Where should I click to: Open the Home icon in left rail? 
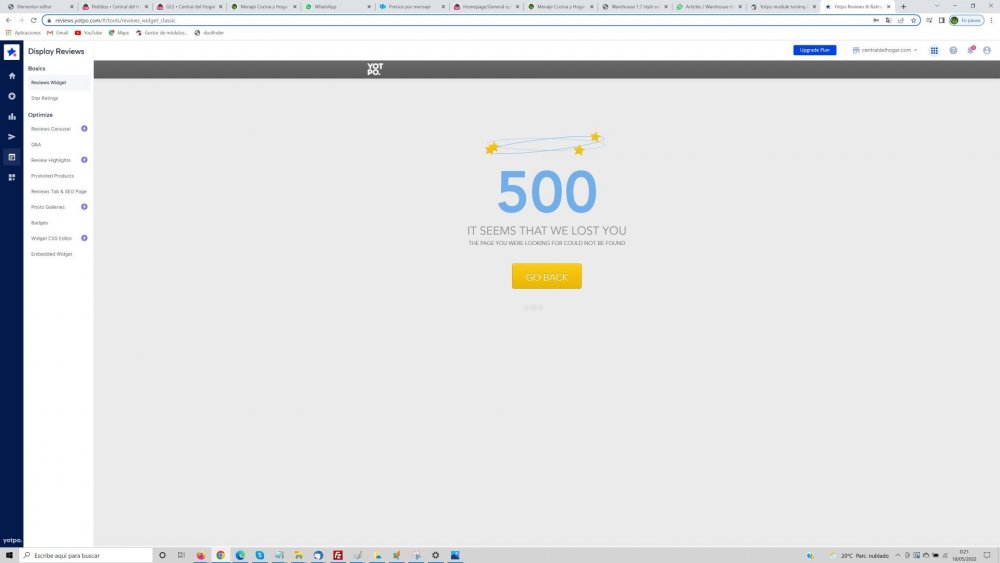pos(11,76)
